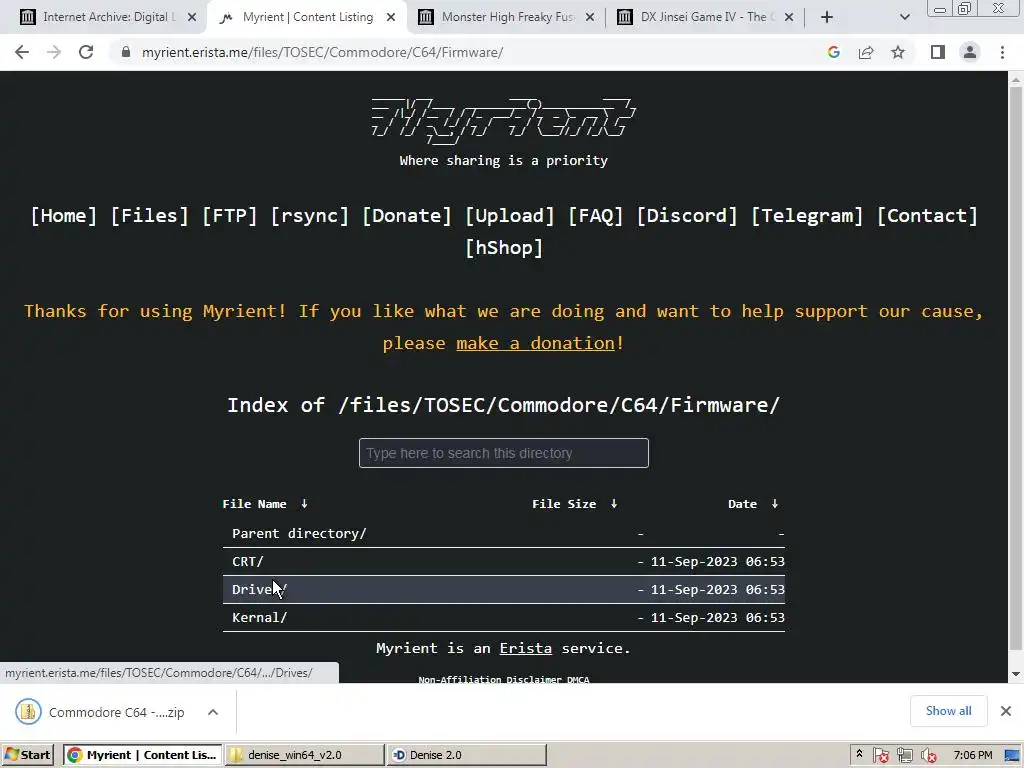Show hidden system tray icons
This screenshot has width=1024, height=768.
tap(859, 754)
